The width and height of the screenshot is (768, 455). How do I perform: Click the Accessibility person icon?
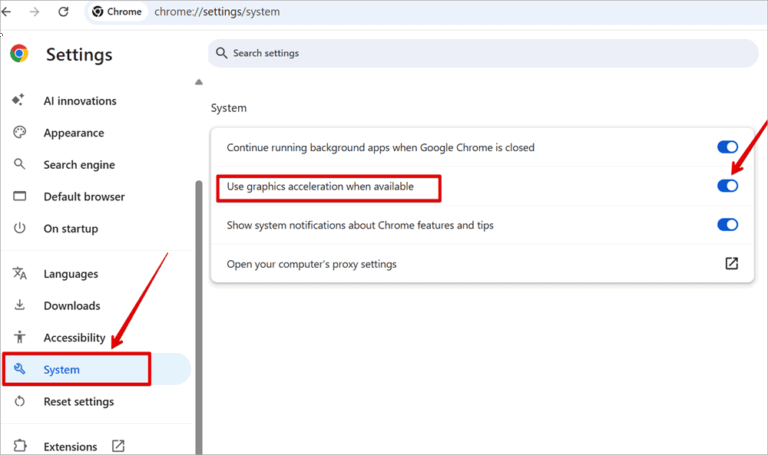20,336
